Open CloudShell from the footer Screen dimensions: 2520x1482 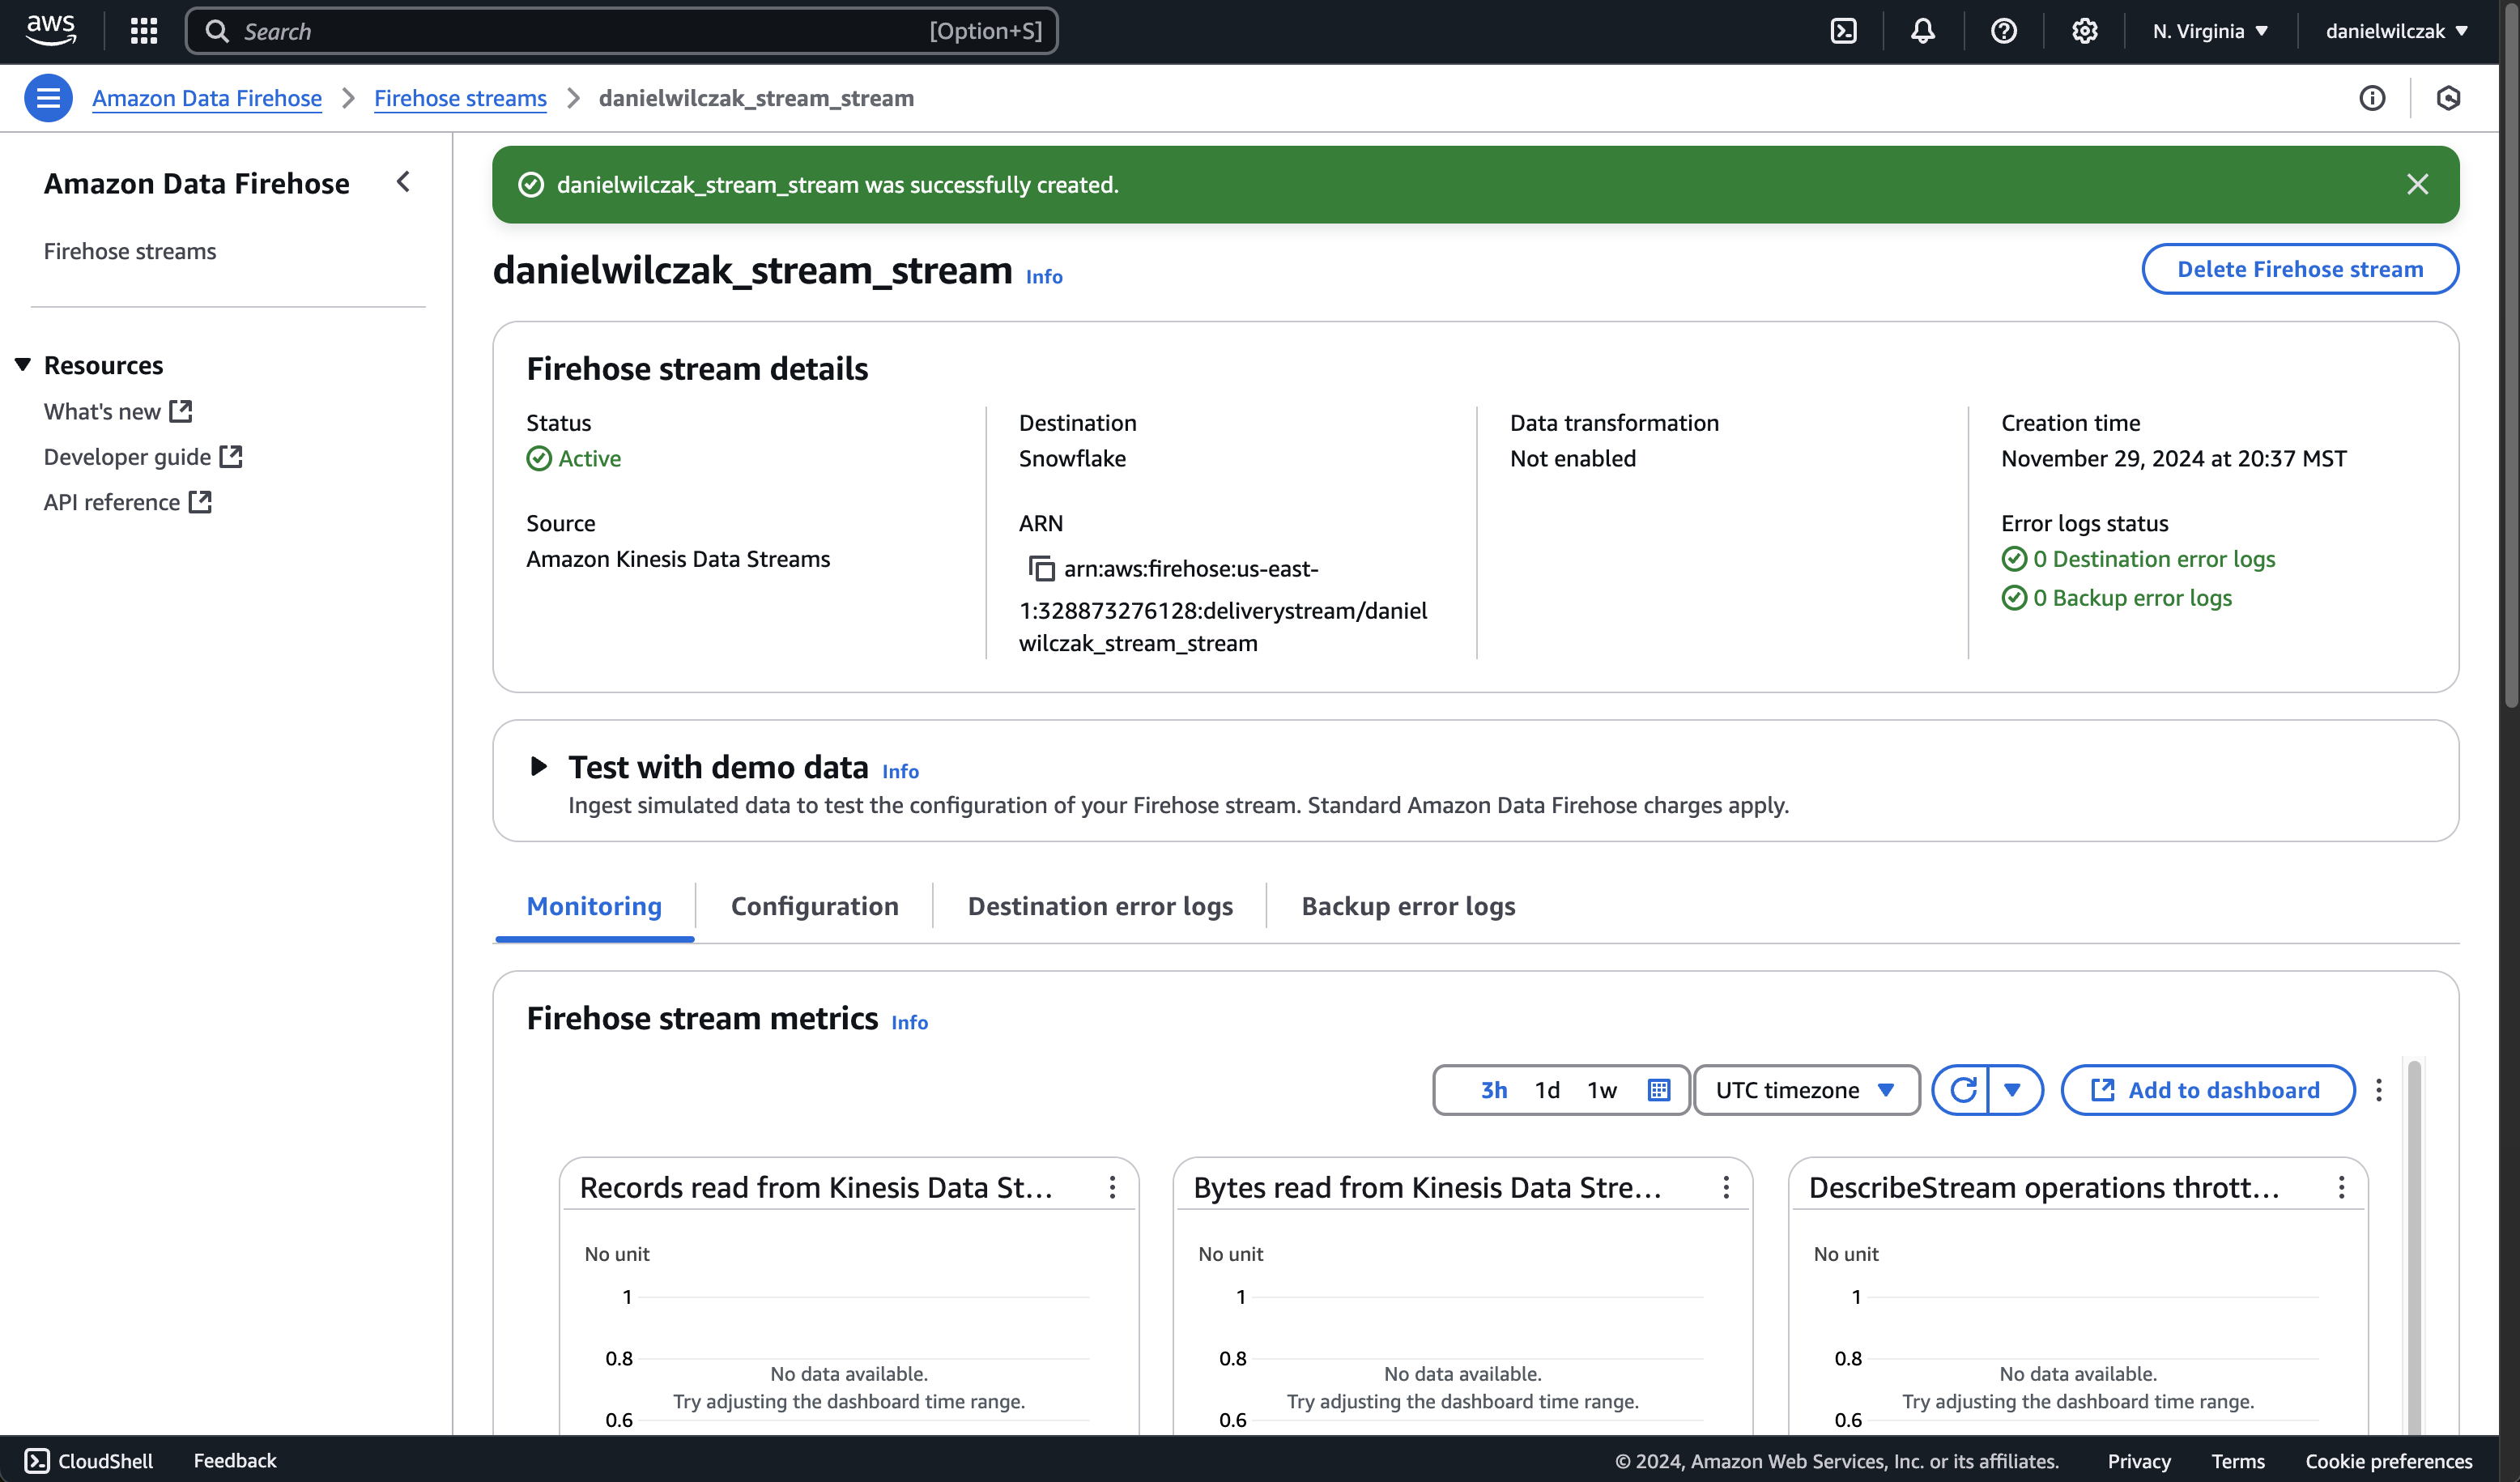tap(89, 1460)
